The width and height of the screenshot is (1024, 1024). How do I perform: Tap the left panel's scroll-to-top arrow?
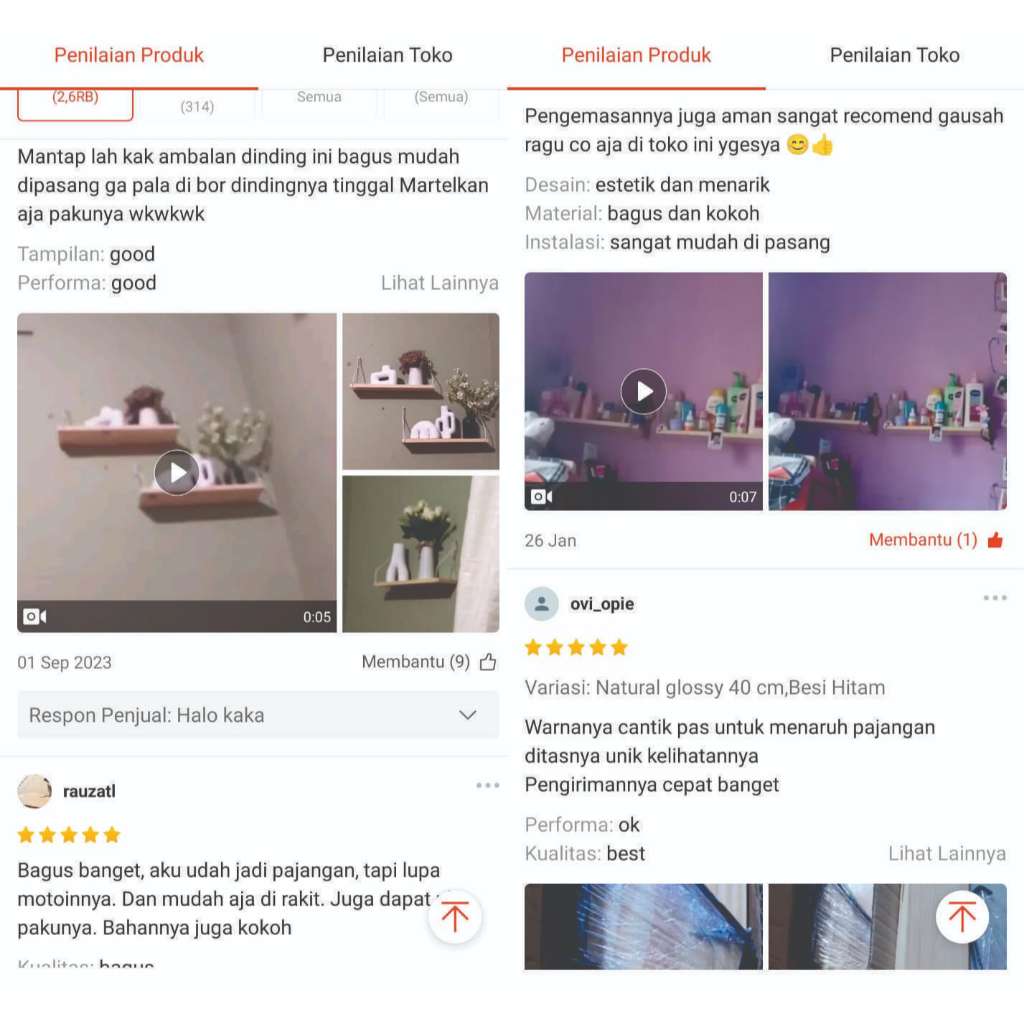pos(455,916)
